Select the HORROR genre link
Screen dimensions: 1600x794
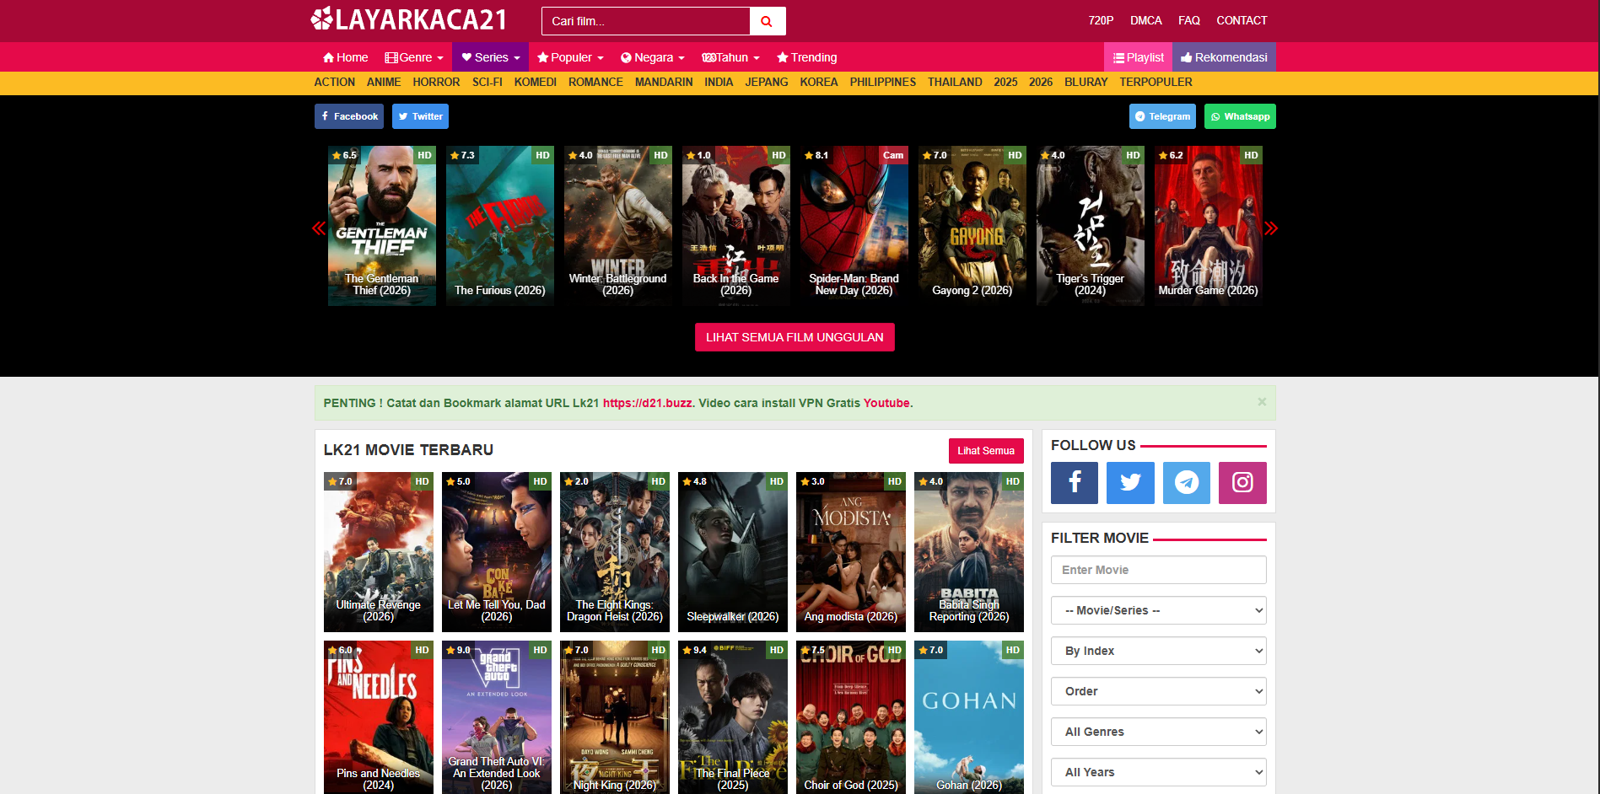click(x=436, y=82)
